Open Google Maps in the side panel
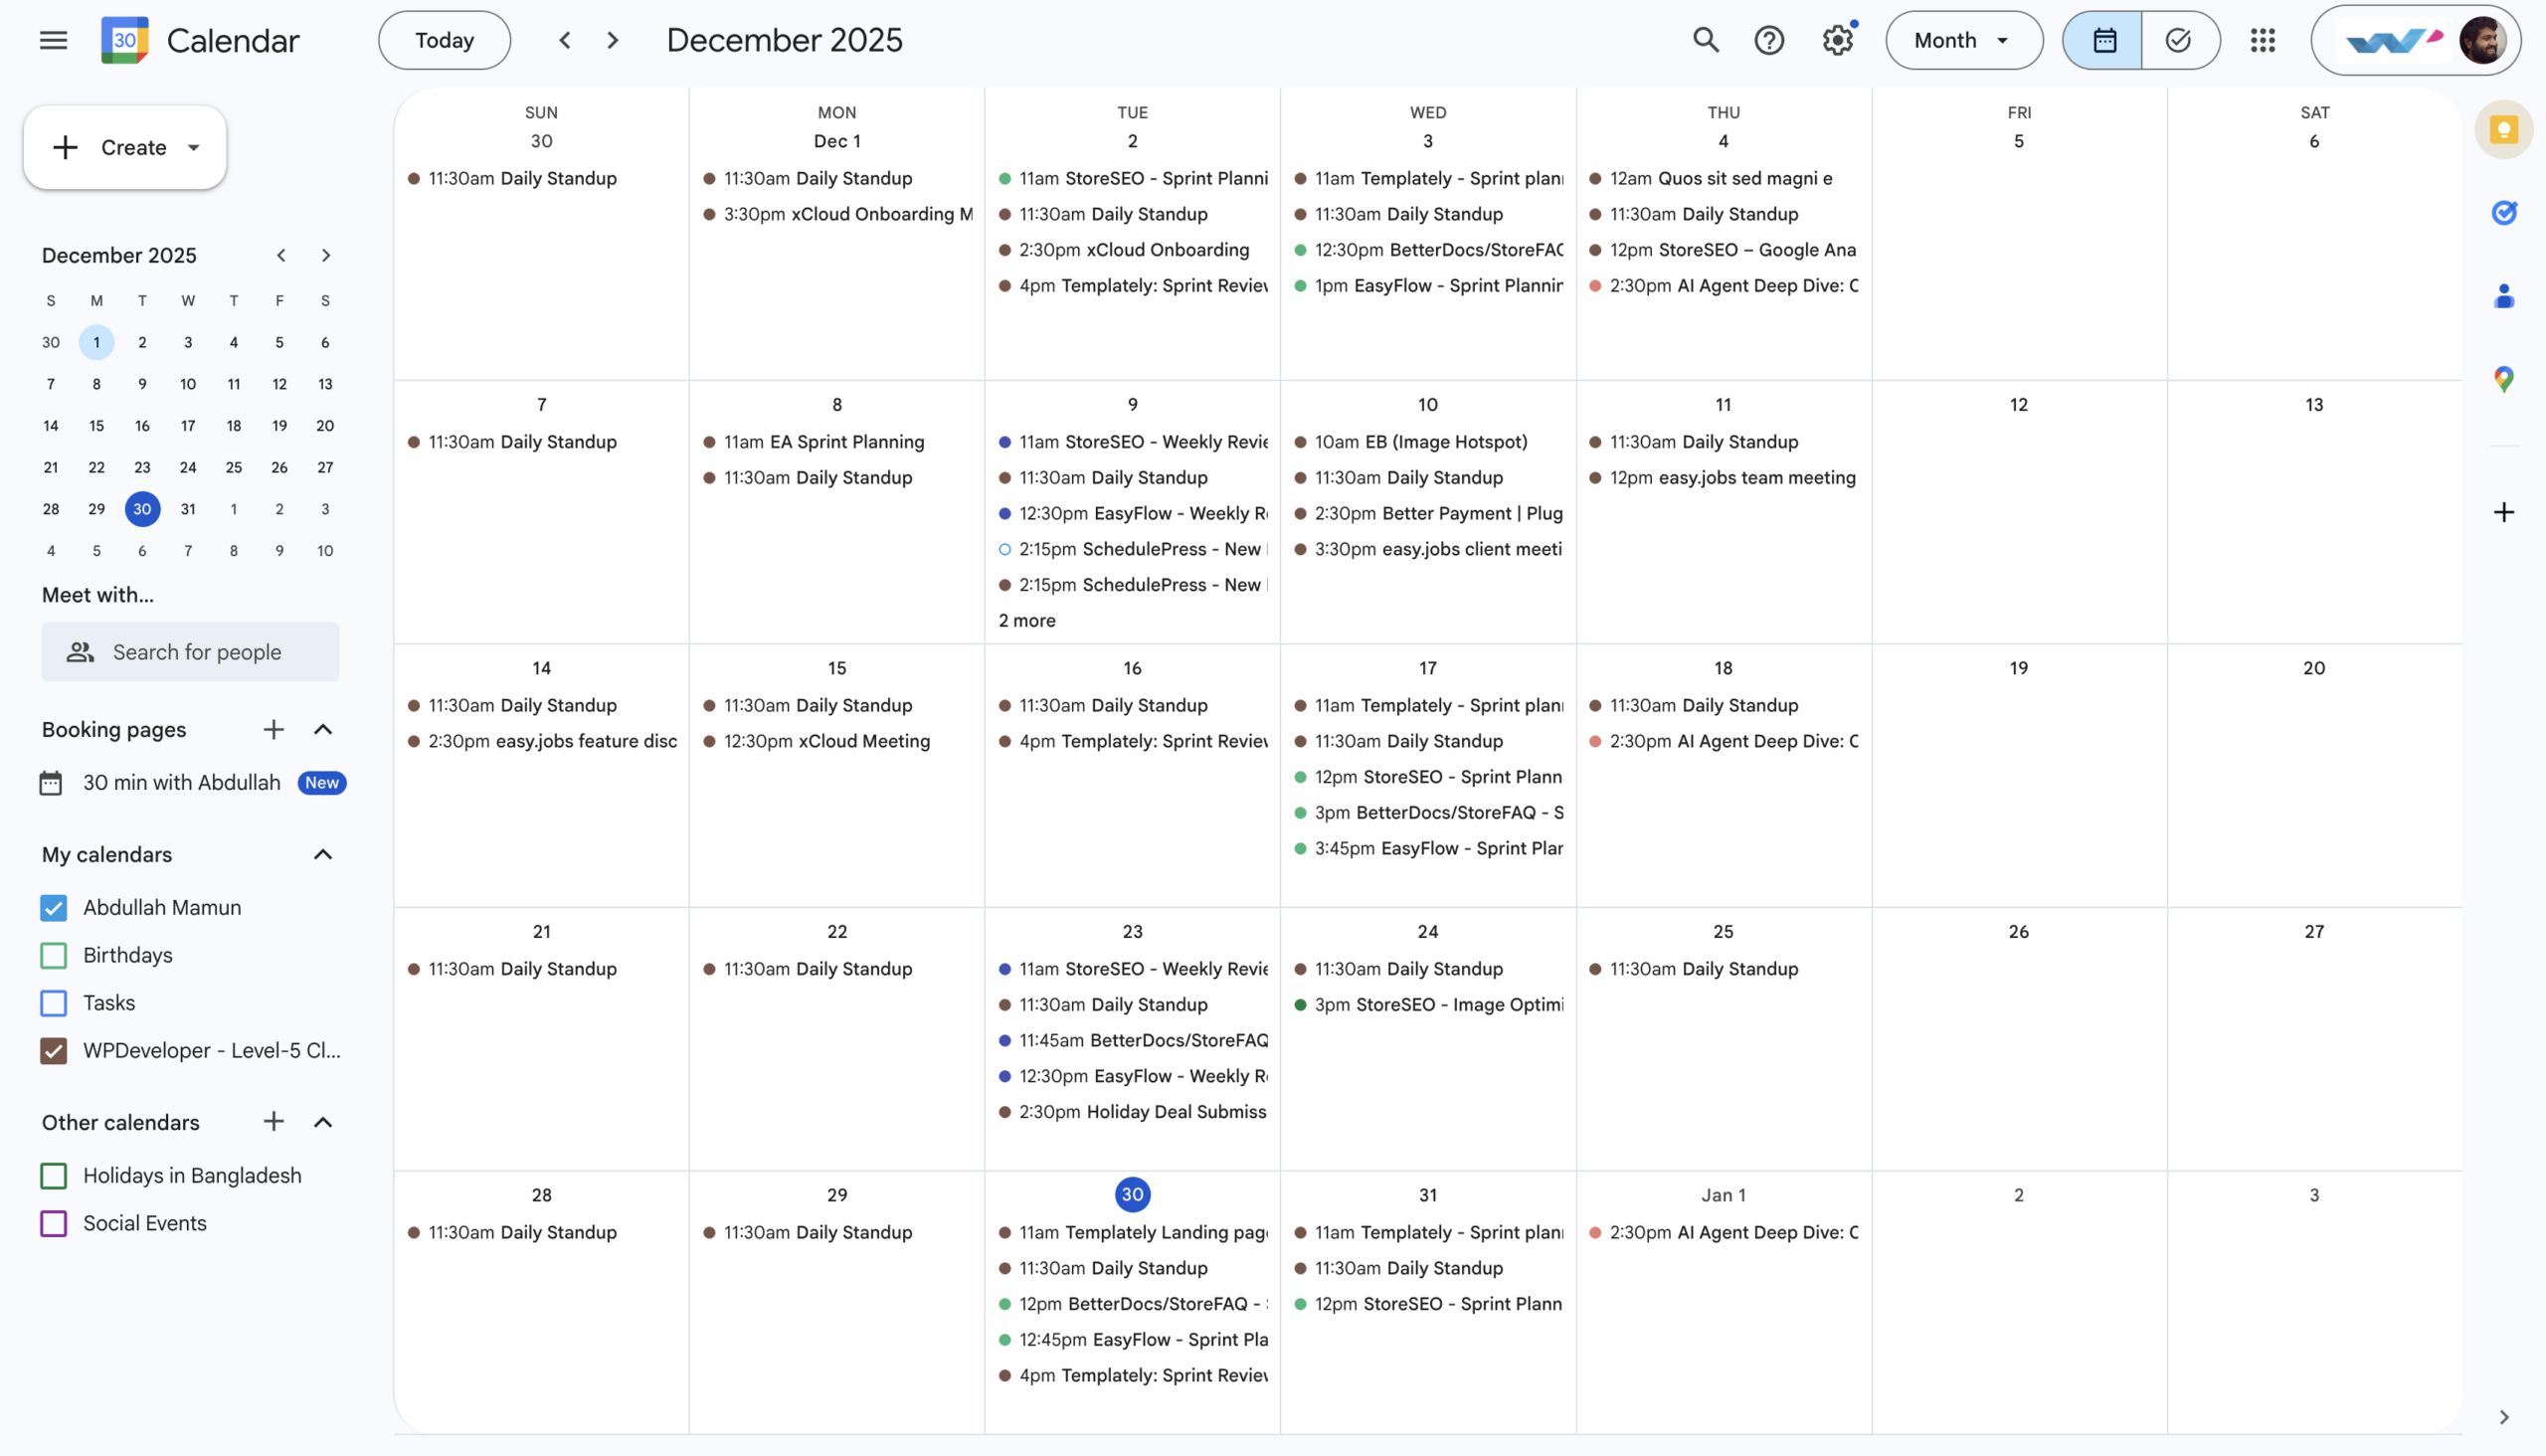Image resolution: width=2546 pixels, height=1456 pixels. coord(2504,378)
